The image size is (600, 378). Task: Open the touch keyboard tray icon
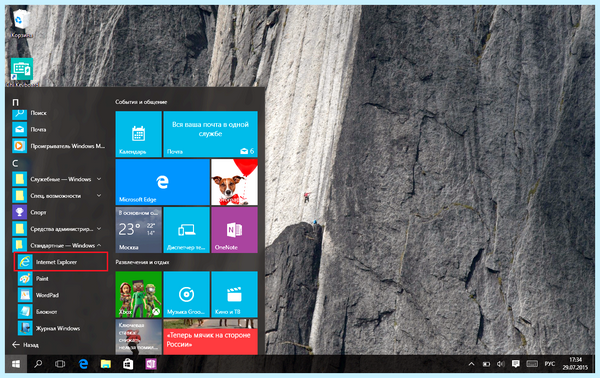[532, 364]
